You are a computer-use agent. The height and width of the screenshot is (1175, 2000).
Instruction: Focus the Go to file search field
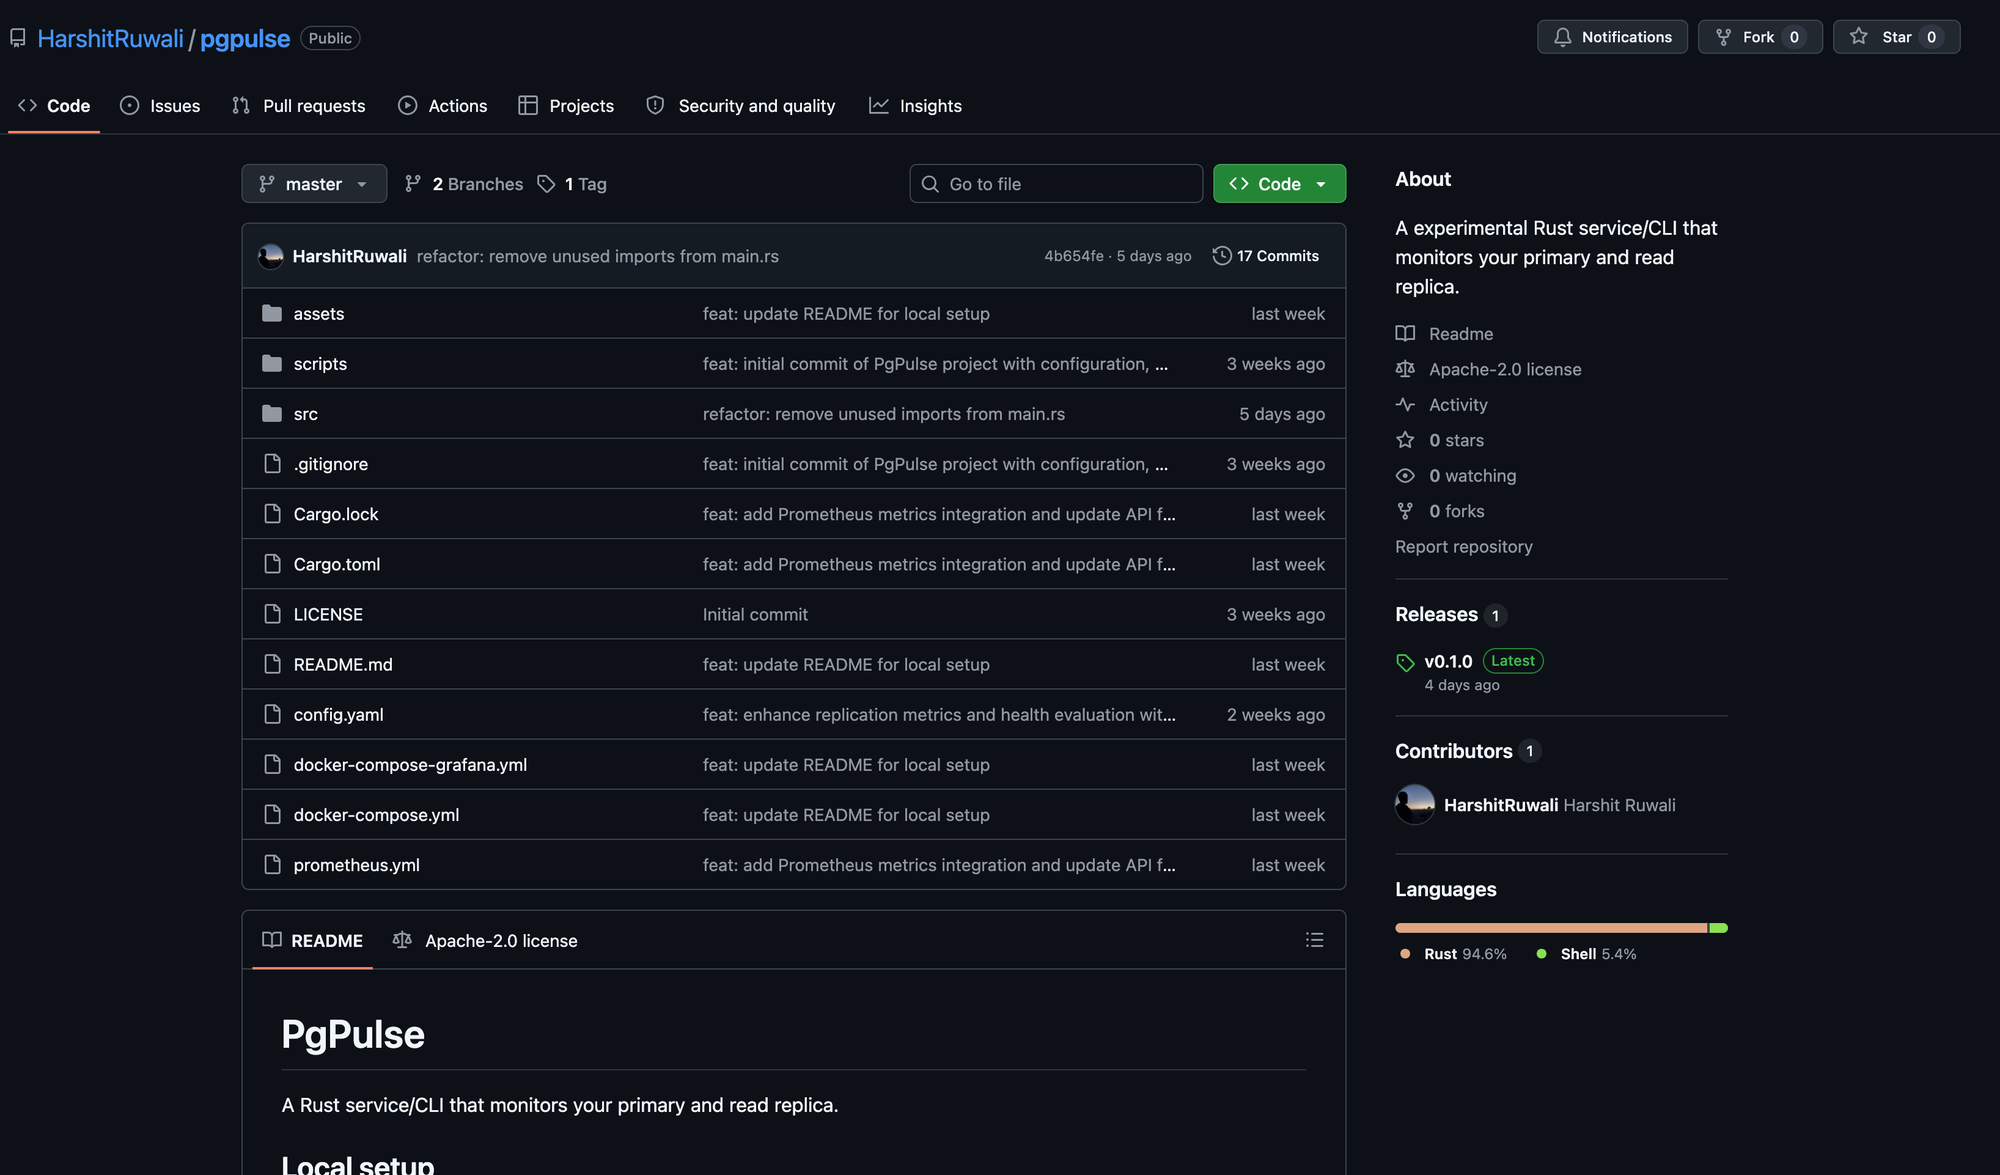tap(1056, 184)
